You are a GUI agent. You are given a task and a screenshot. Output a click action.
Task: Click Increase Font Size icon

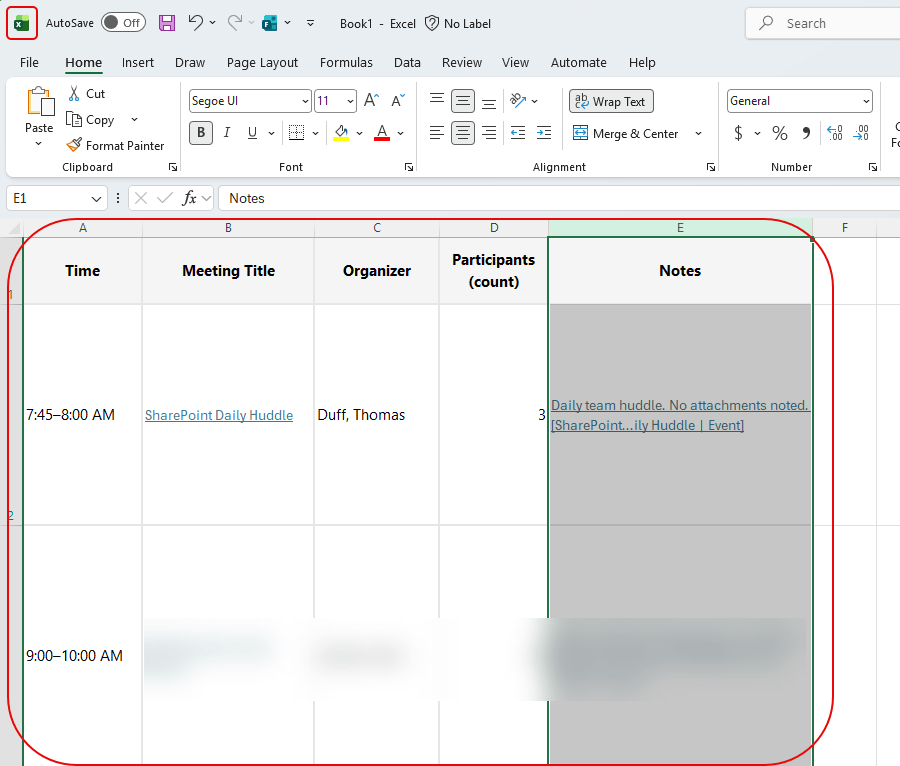[x=371, y=101]
